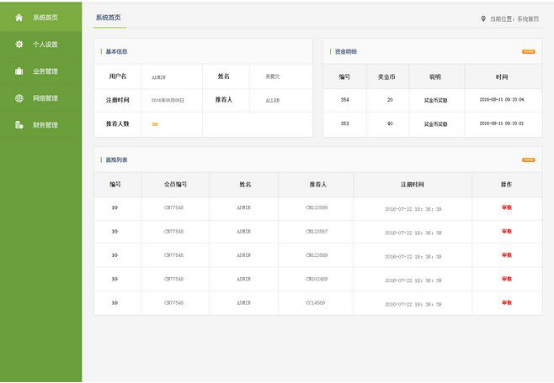Select the 系统首页 tab at the top
This screenshot has height=383, width=554.
(x=108, y=18)
